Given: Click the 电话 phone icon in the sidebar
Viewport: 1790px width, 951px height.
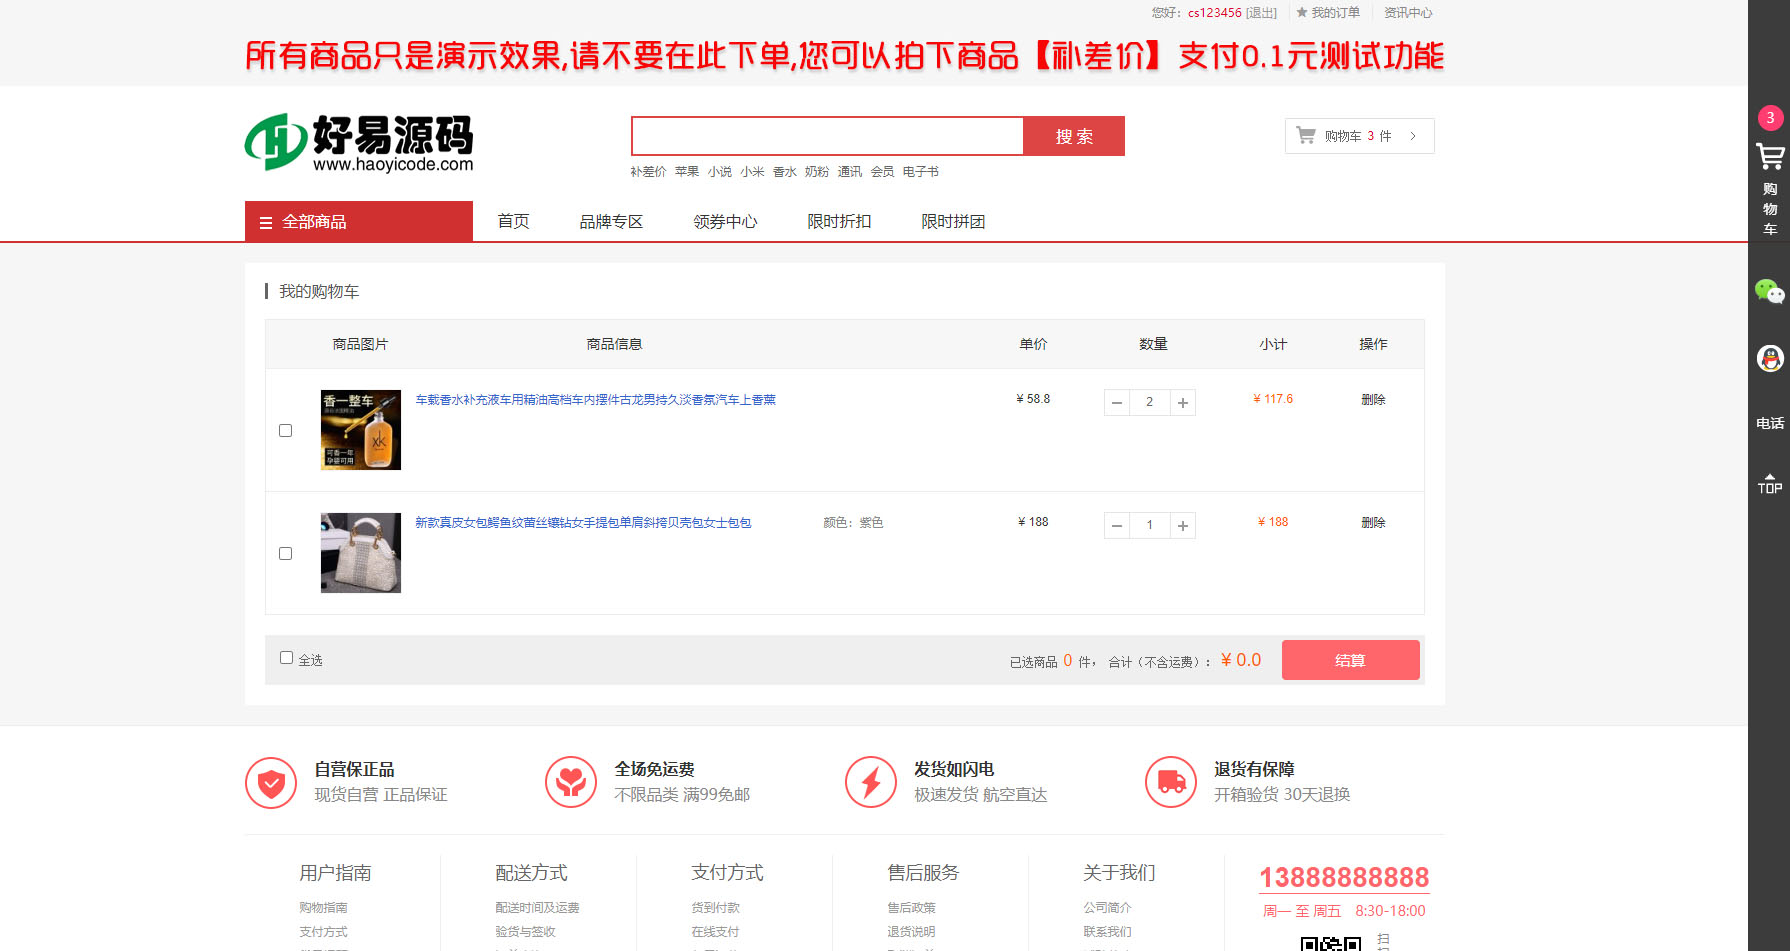Looking at the screenshot, I should point(1769,423).
